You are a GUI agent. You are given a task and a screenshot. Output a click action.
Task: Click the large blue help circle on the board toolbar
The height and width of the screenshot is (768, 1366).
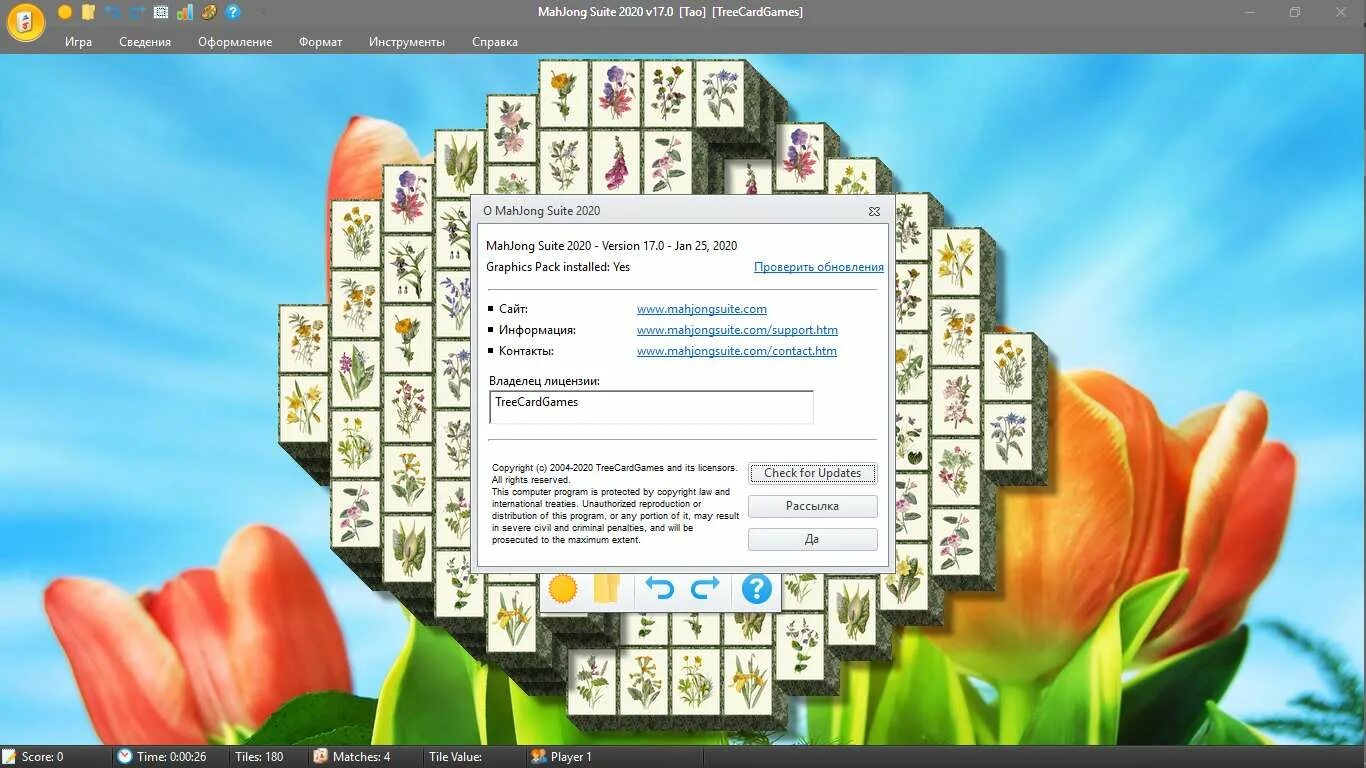point(757,589)
